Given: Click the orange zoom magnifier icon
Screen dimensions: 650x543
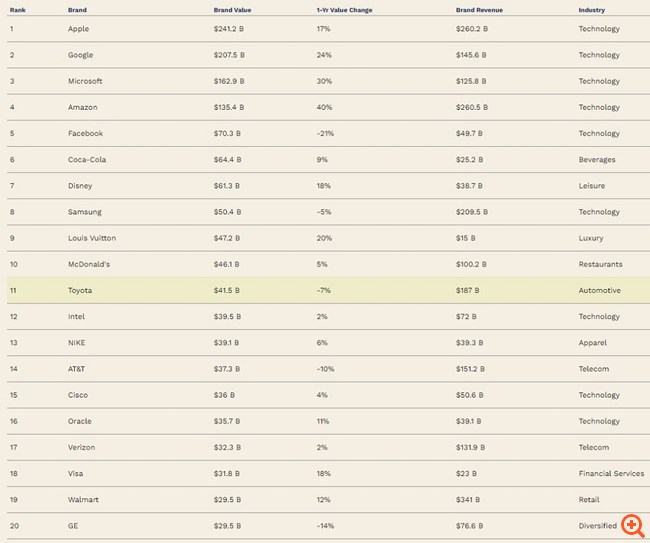Looking at the screenshot, I should pos(631,525).
